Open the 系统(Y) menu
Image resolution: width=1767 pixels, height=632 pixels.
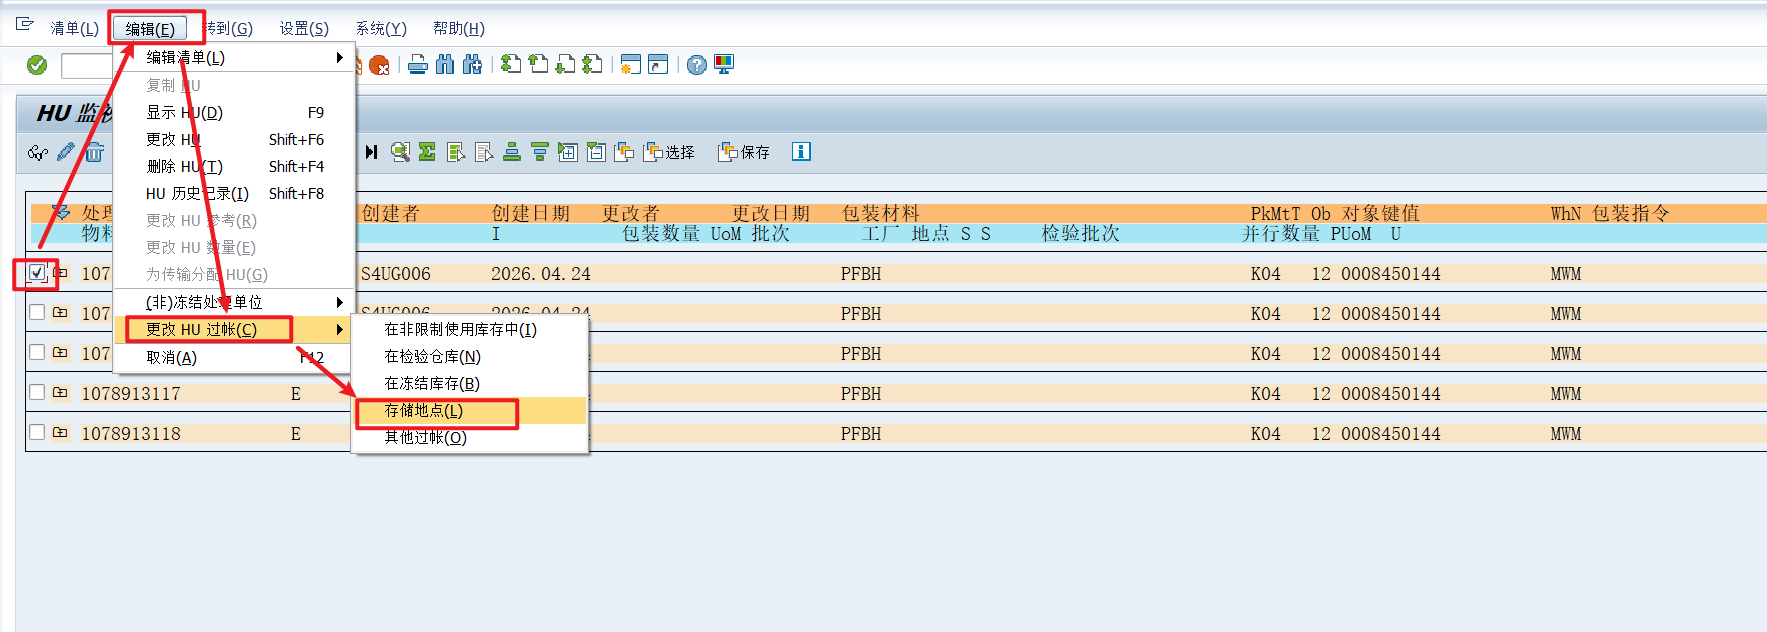tap(381, 29)
